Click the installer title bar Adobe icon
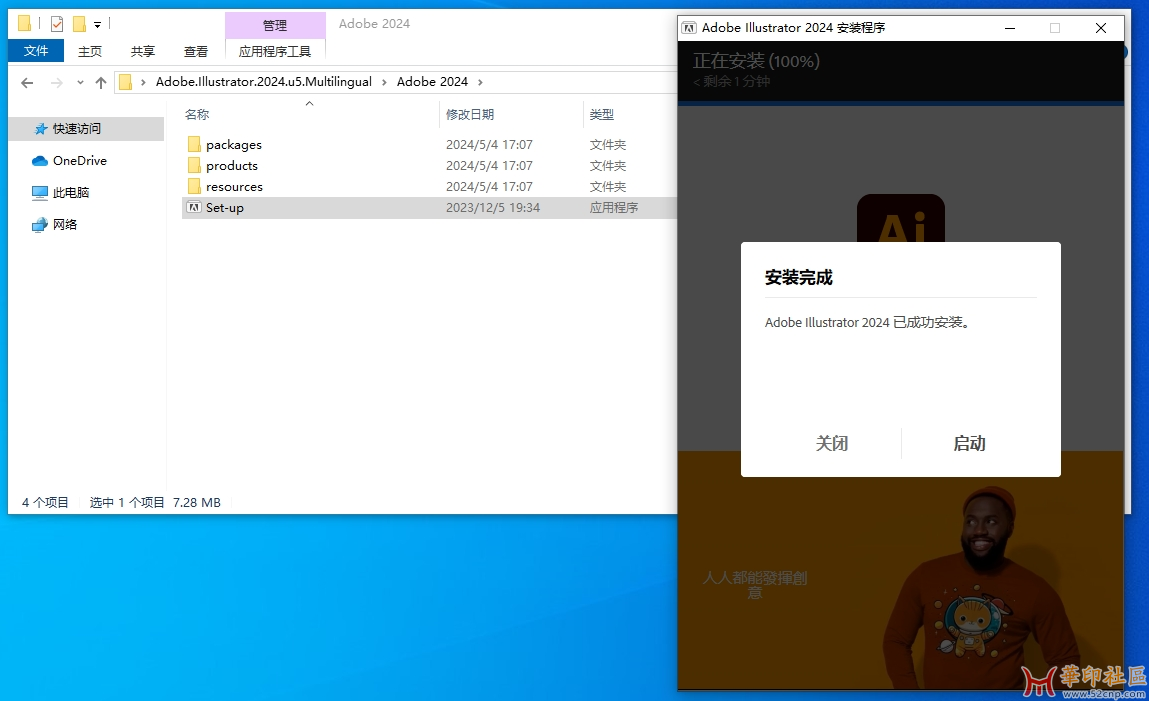1149x701 pixels. click(689, 28)
